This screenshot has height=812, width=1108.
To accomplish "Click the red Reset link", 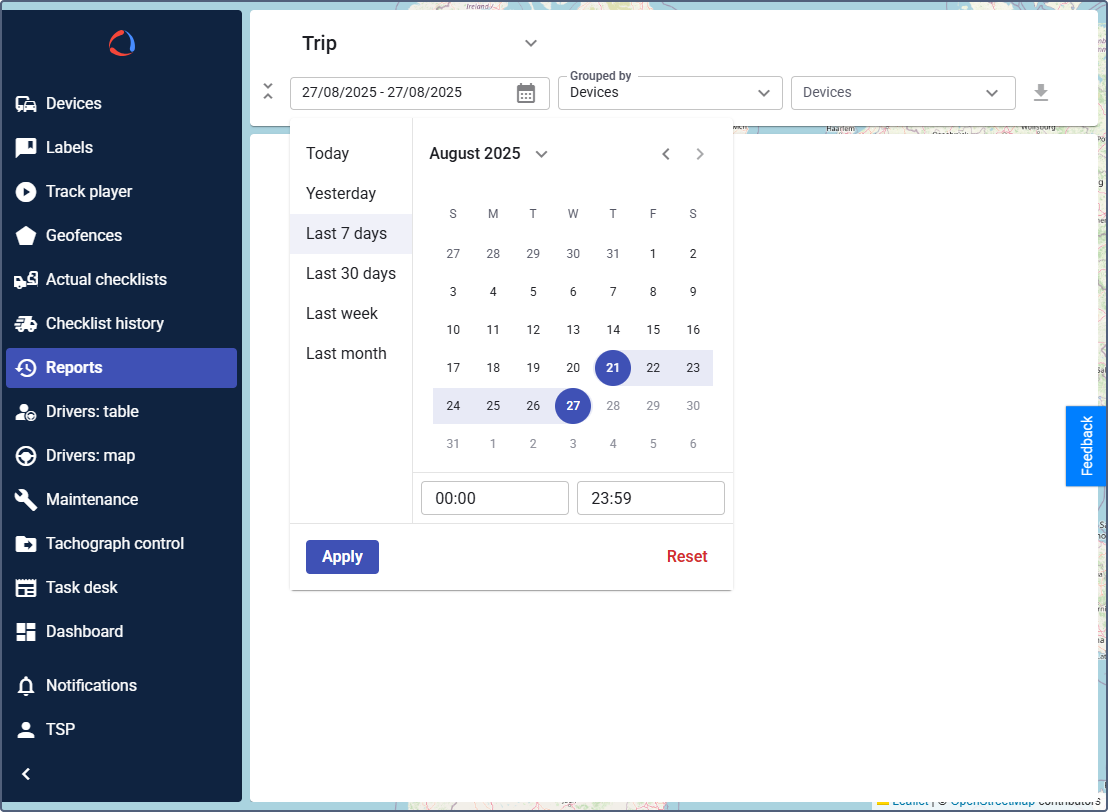I will (x=687, y=557).
